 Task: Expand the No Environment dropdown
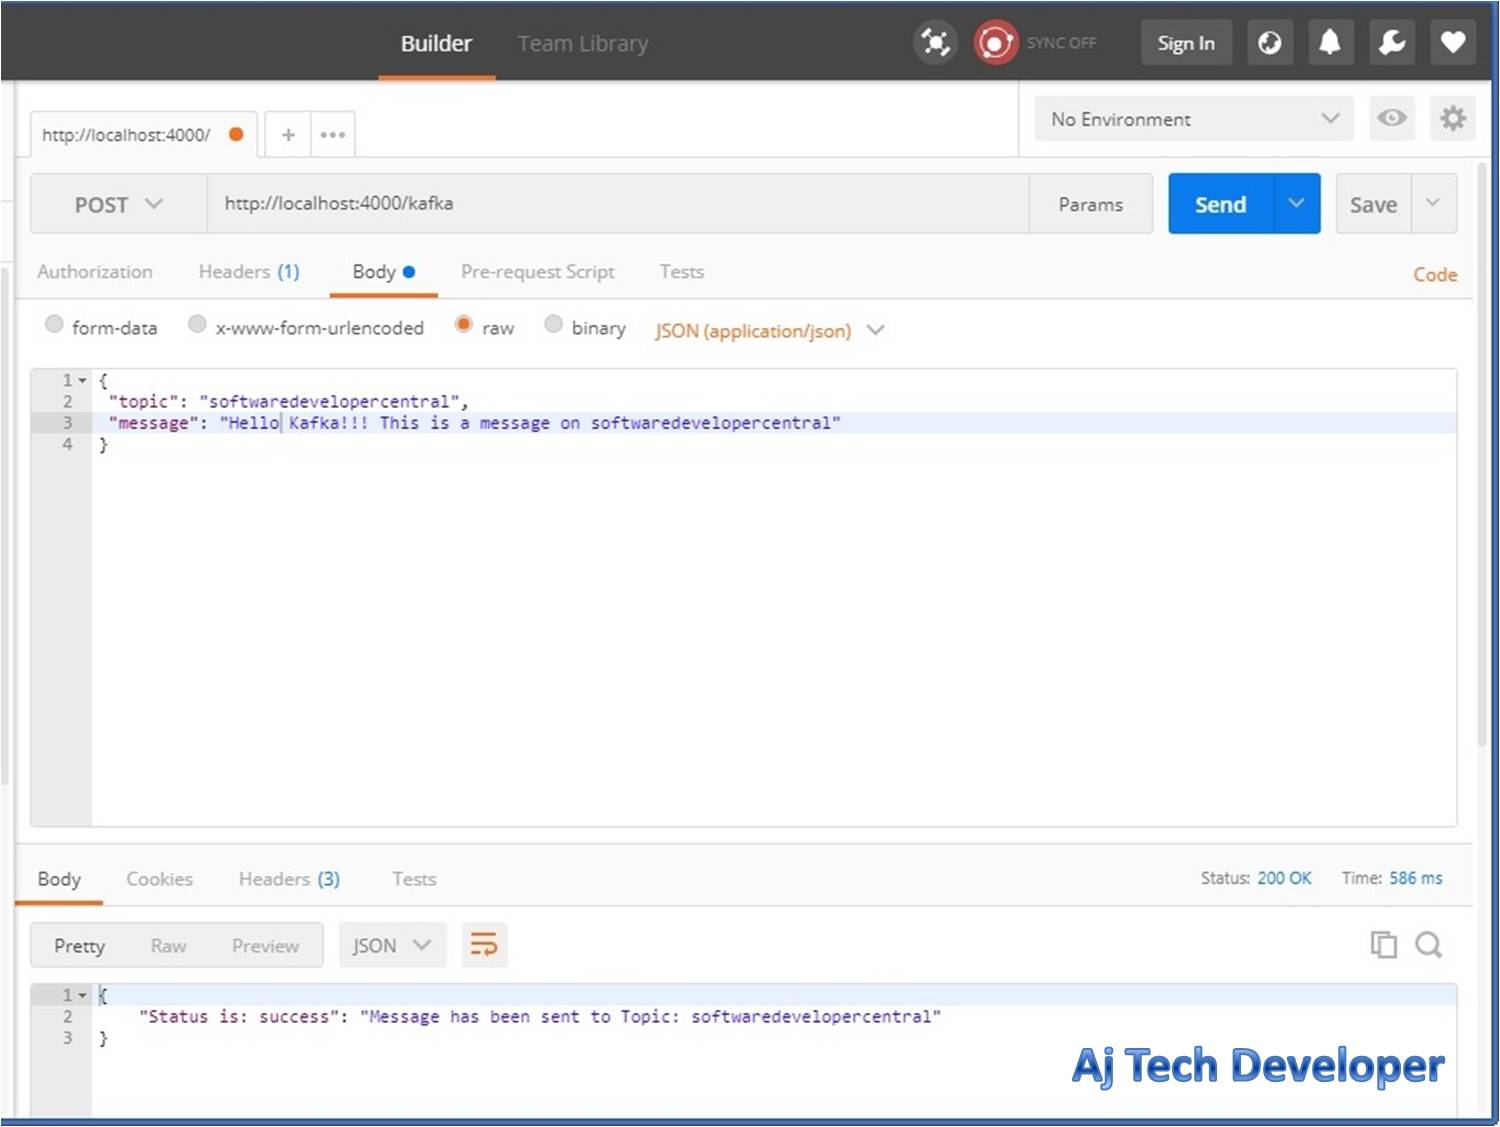[1193, 118]
